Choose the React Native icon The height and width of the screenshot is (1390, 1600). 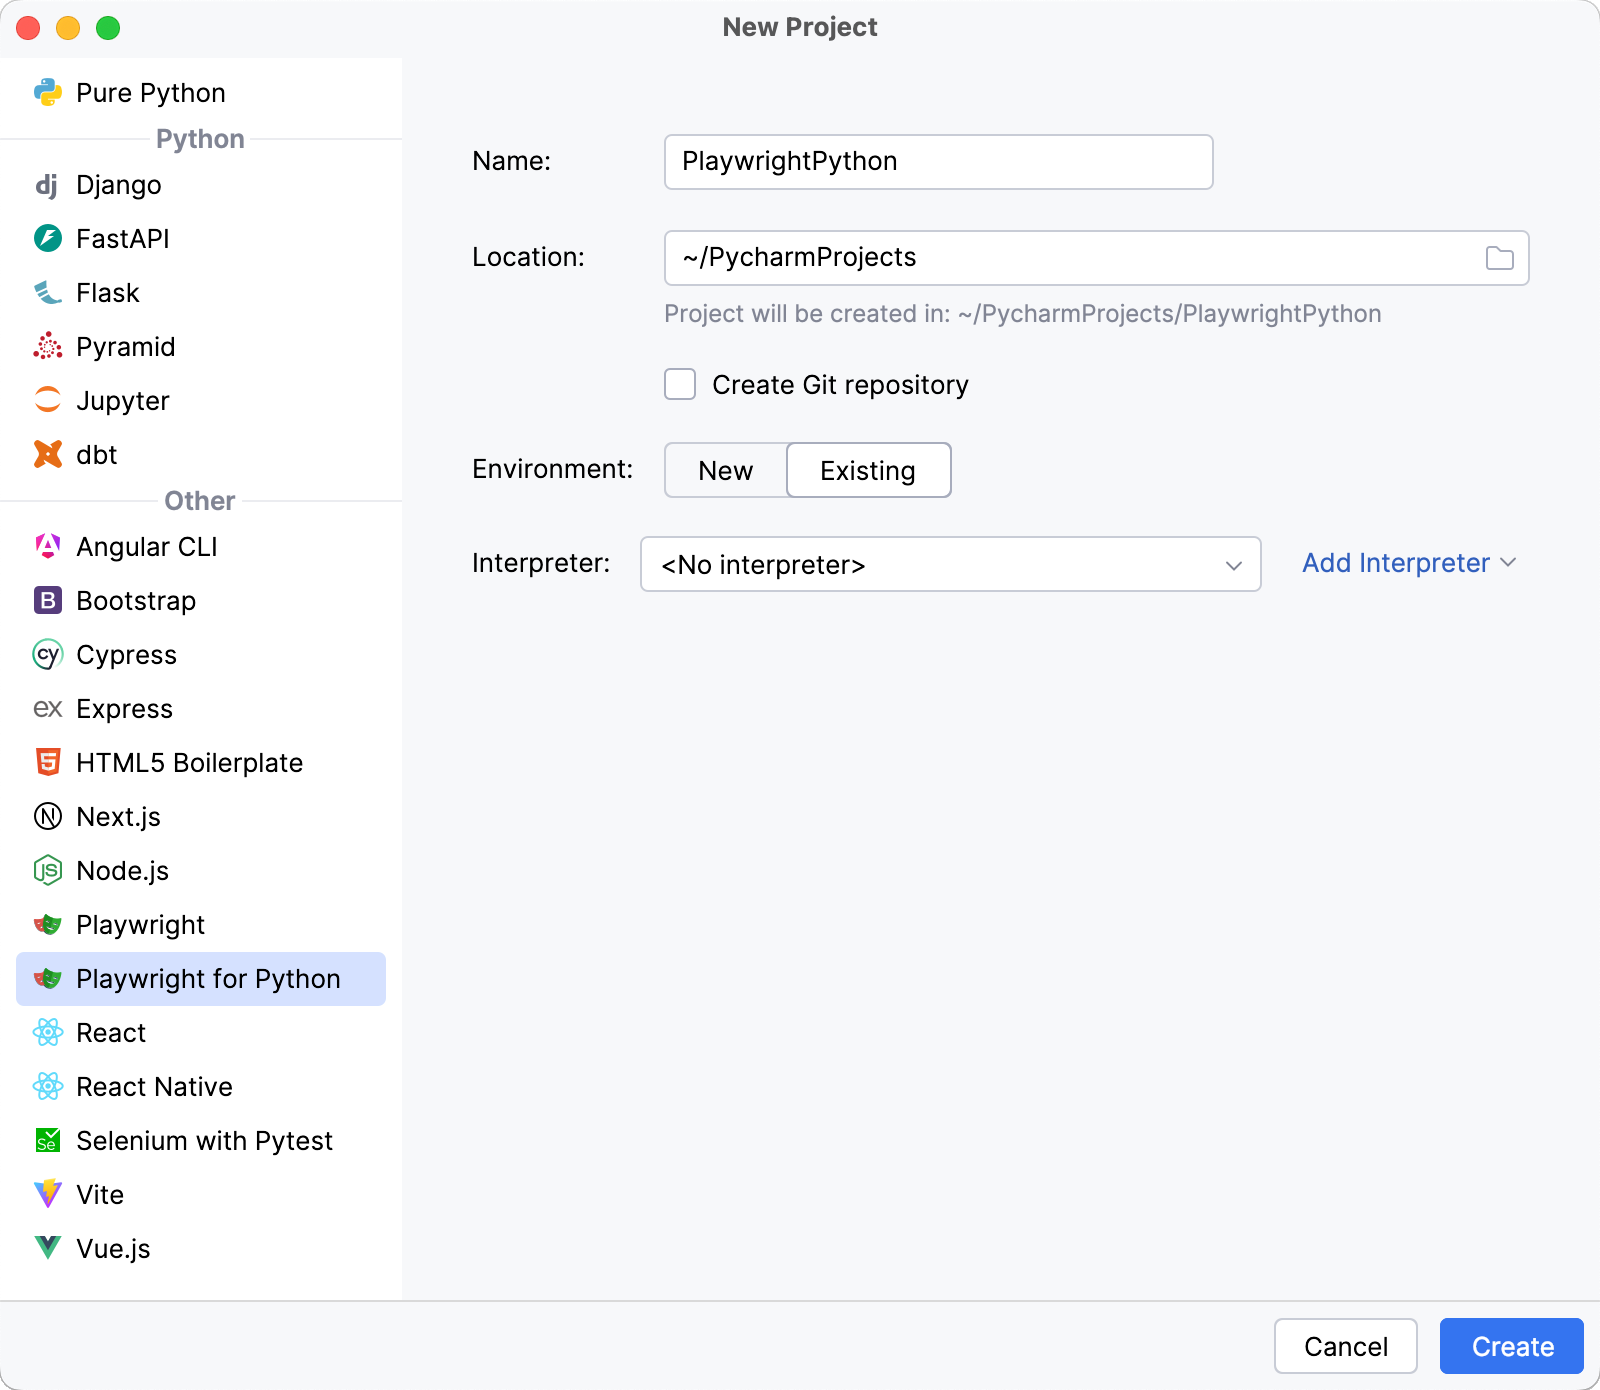point(48,1086)
